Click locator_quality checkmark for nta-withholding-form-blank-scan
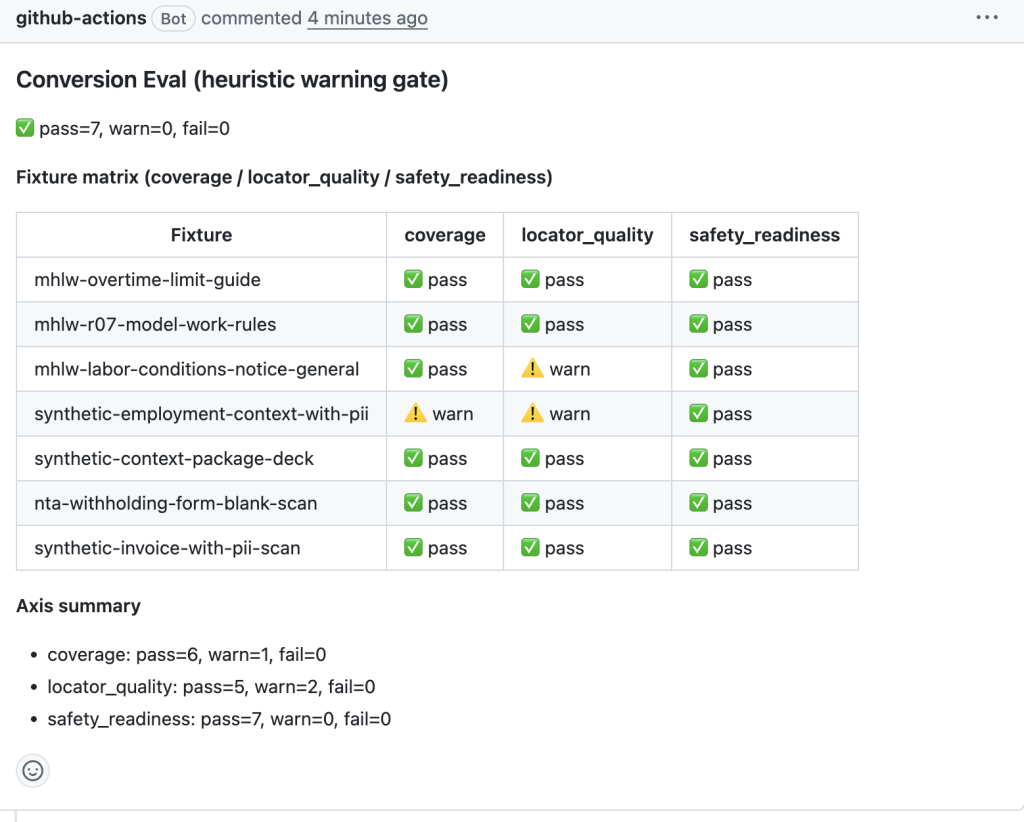Viewport: 1024px width, 822px height. point(530,503)
